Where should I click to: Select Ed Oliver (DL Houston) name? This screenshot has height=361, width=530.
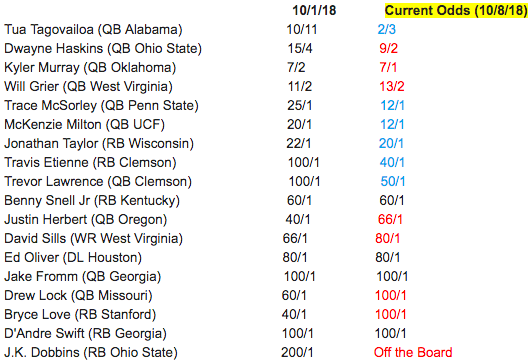73,258
